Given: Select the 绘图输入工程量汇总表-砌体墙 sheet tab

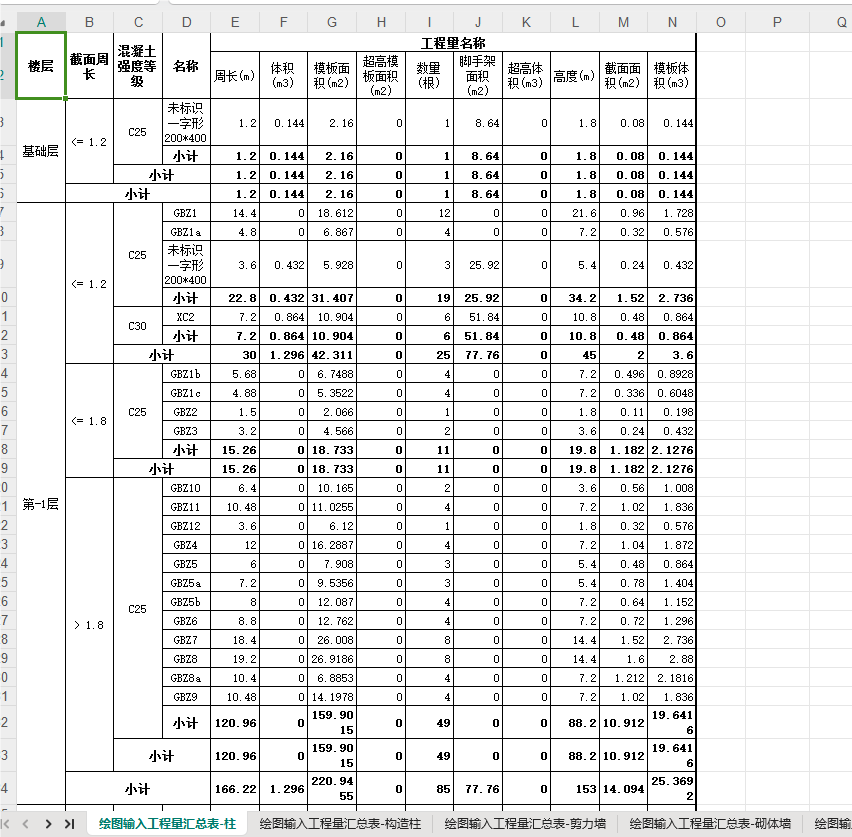Looking at the screenshot, I should pyautogui.click(x=710, y=824).
